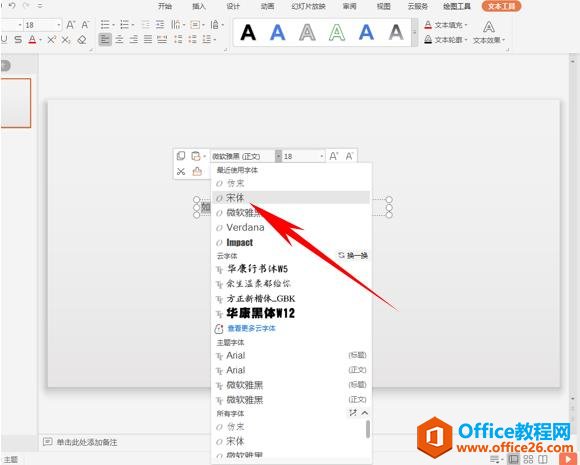Select Verdana in recently used fonts
Image resolution: width=580 pixels, height=465 pixels.
click(291, 227)
